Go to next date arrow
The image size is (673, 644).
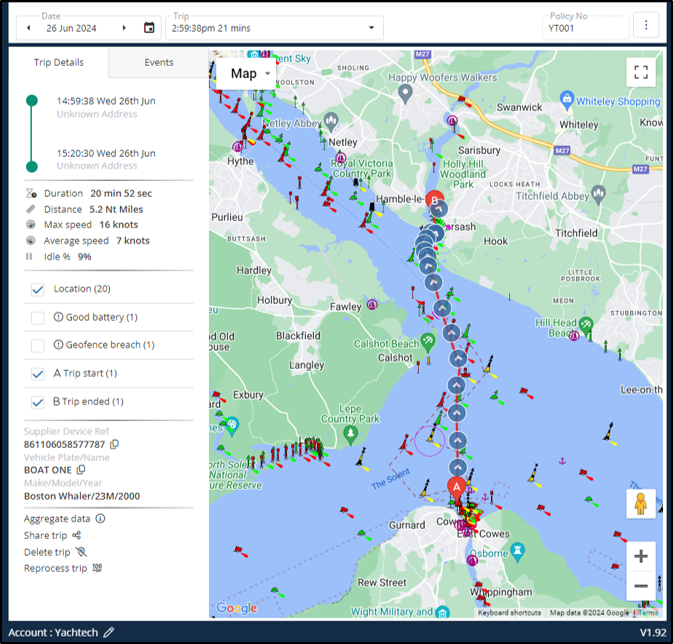click(124, 28)
